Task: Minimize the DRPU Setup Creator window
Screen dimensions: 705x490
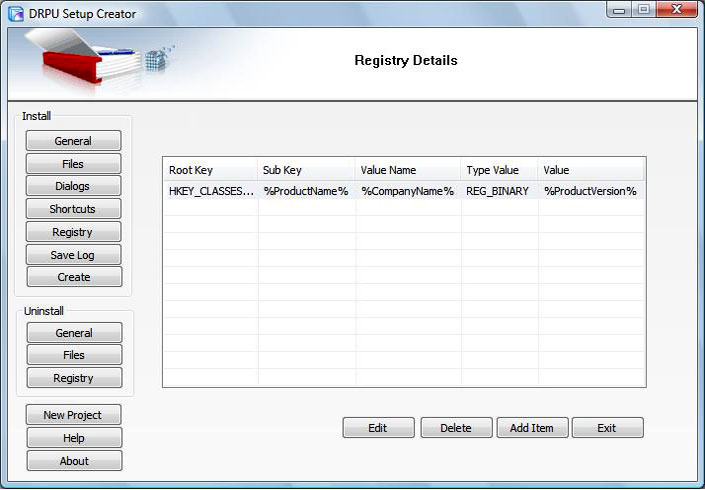Action: [620, 9]
